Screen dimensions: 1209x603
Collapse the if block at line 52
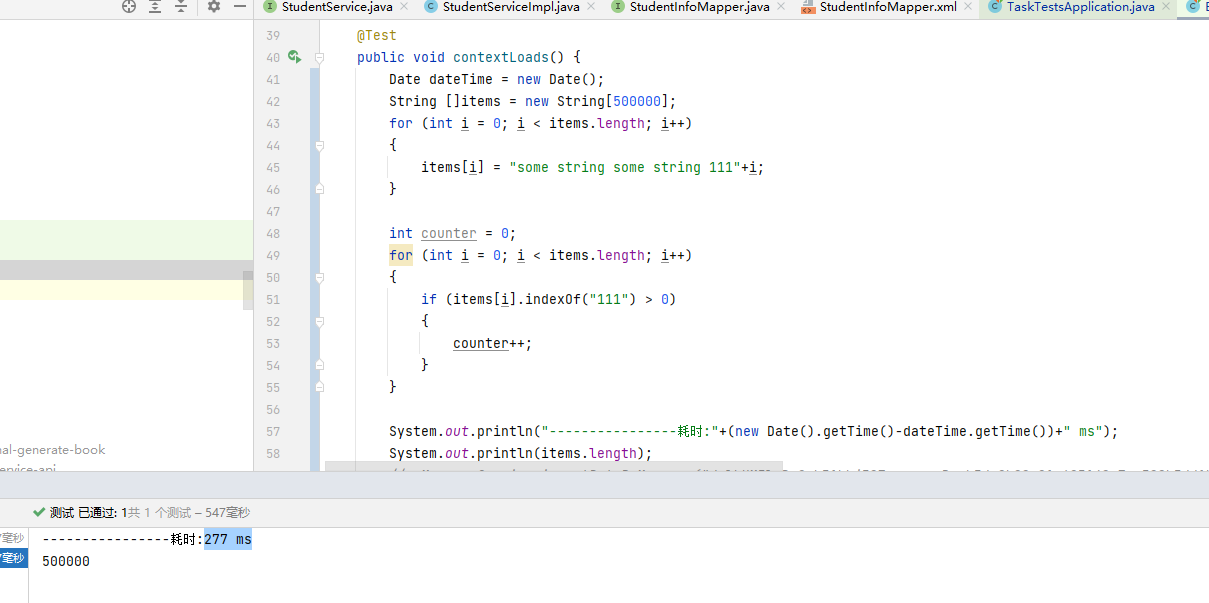click(x=319, y=320)
